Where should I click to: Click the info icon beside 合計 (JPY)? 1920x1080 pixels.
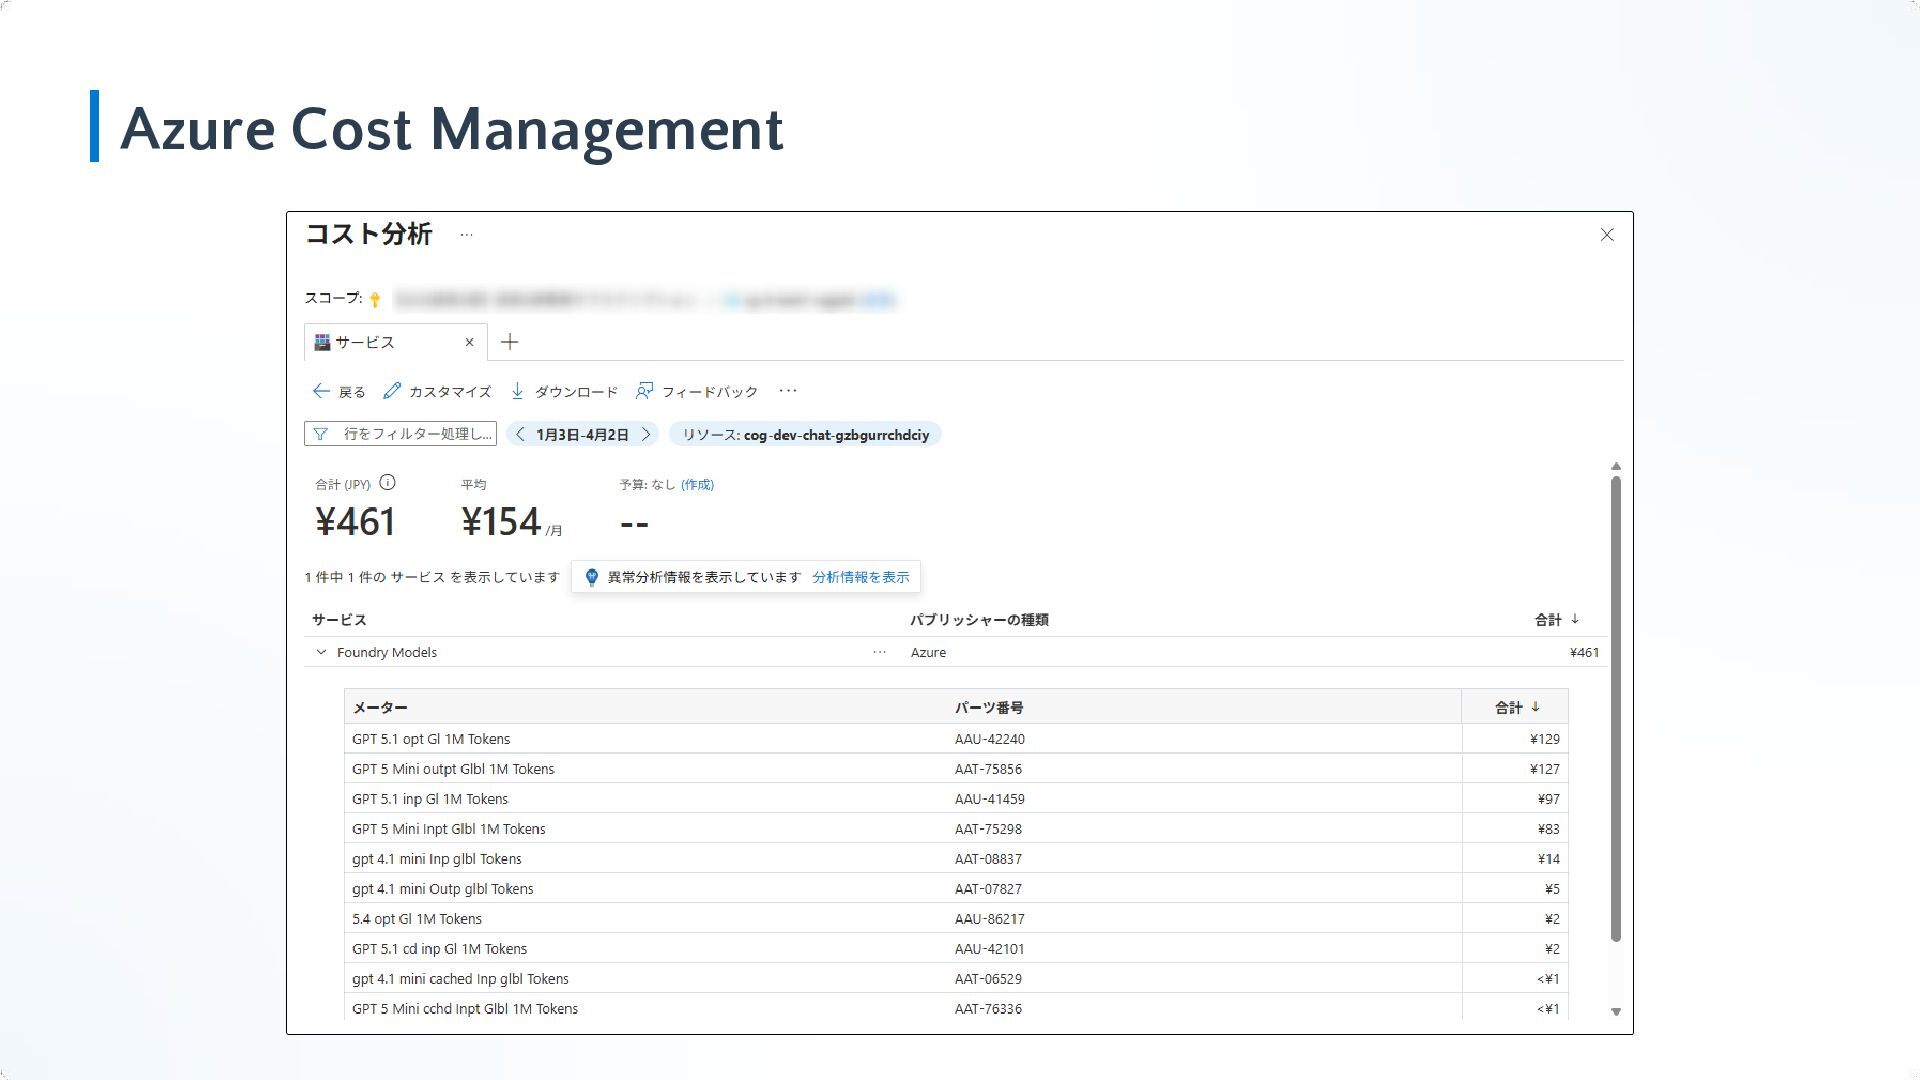click(388, 483)
